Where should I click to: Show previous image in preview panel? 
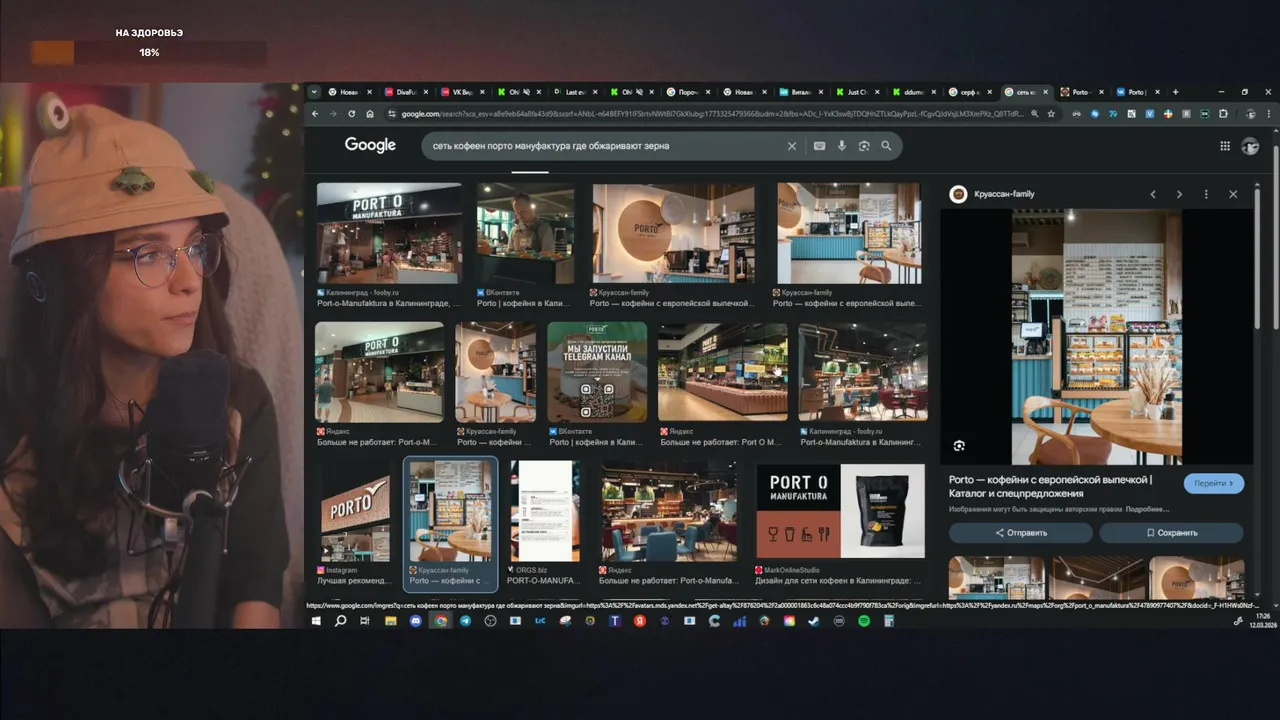pos(1153,194)
